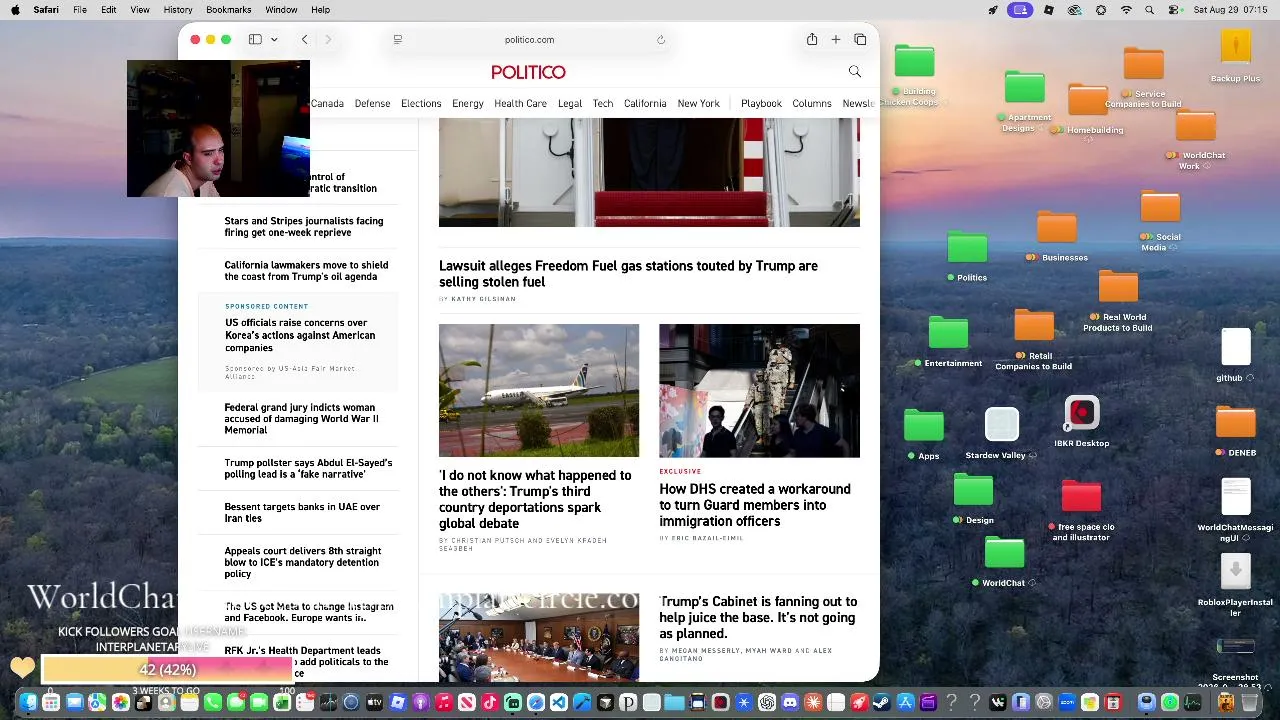The height and width of the screenshot is (720, 1280).
Task: Open the California section
Action: click(x=645, y=104)
